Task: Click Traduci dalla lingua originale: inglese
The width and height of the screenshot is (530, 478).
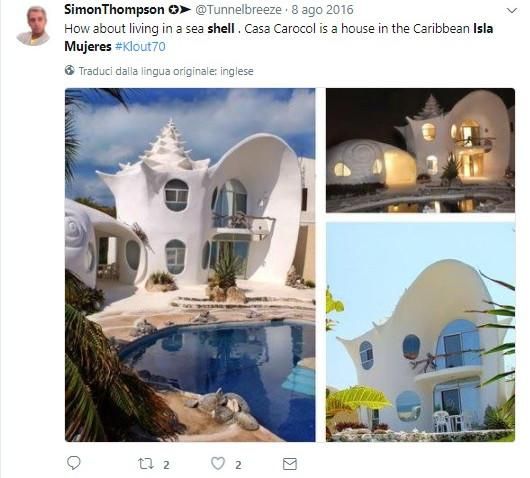Action: pos(166,71)
